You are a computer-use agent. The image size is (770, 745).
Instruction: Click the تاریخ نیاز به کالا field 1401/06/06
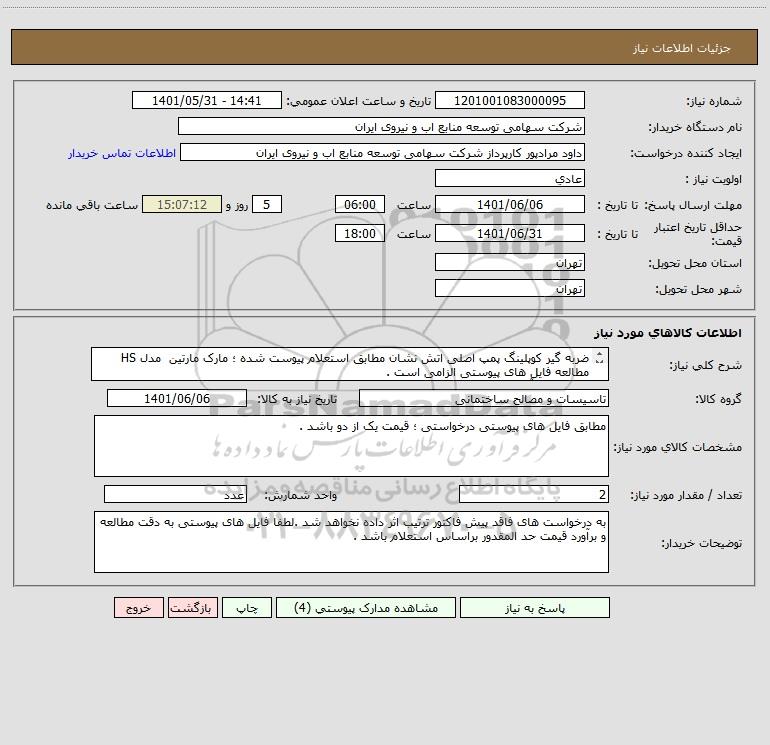coord(177,398)
